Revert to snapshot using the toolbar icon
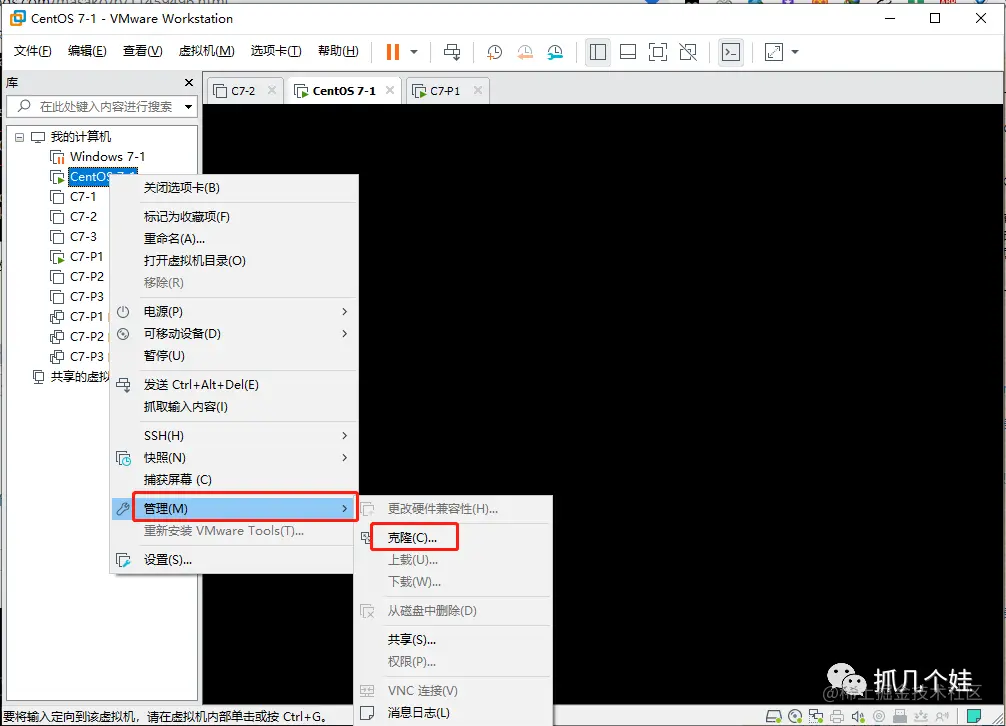 [x=525, y=53]
